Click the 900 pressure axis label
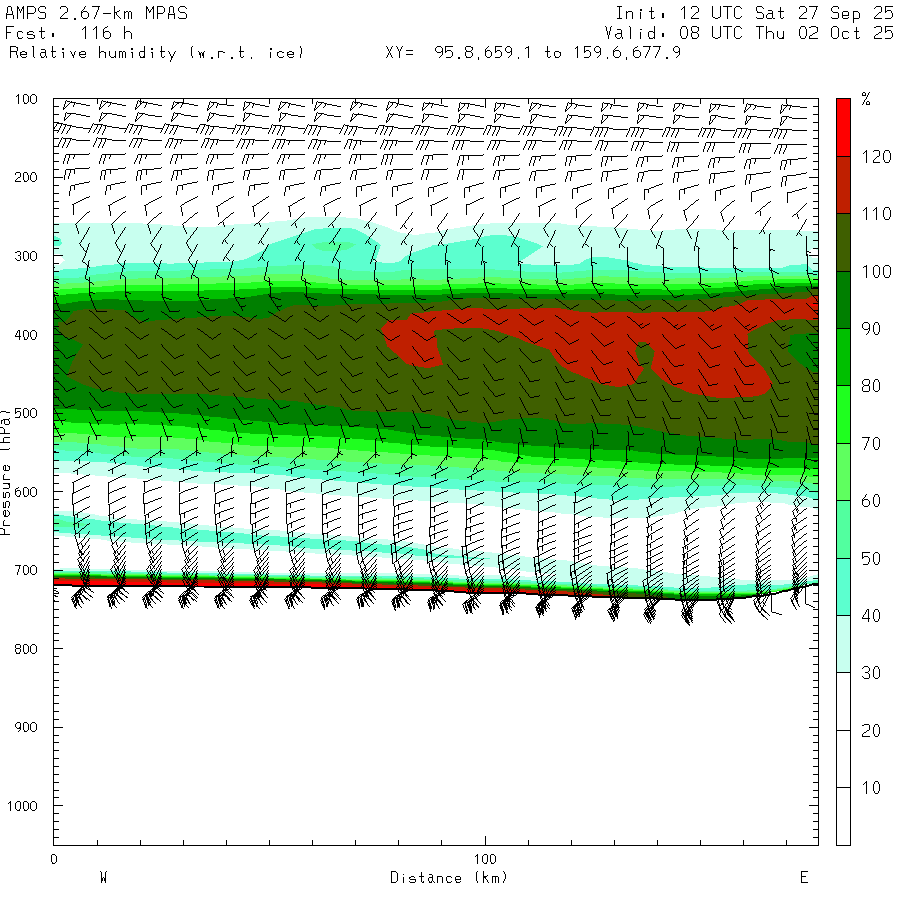 click(26, 727)
